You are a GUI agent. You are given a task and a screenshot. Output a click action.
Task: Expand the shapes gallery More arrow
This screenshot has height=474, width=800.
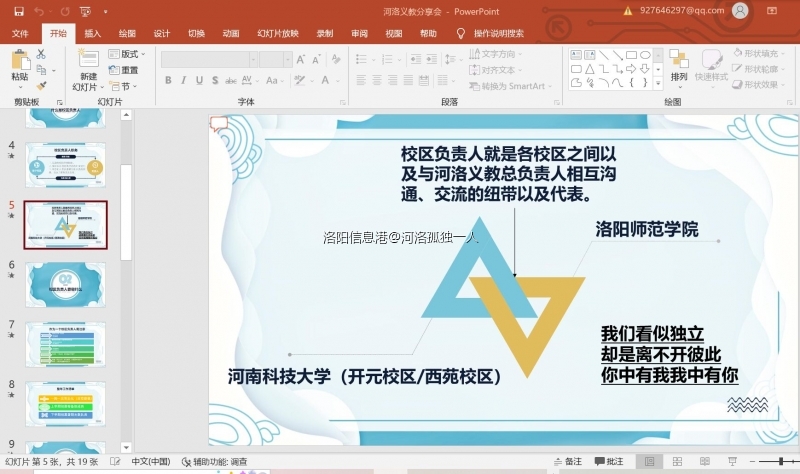658,82
